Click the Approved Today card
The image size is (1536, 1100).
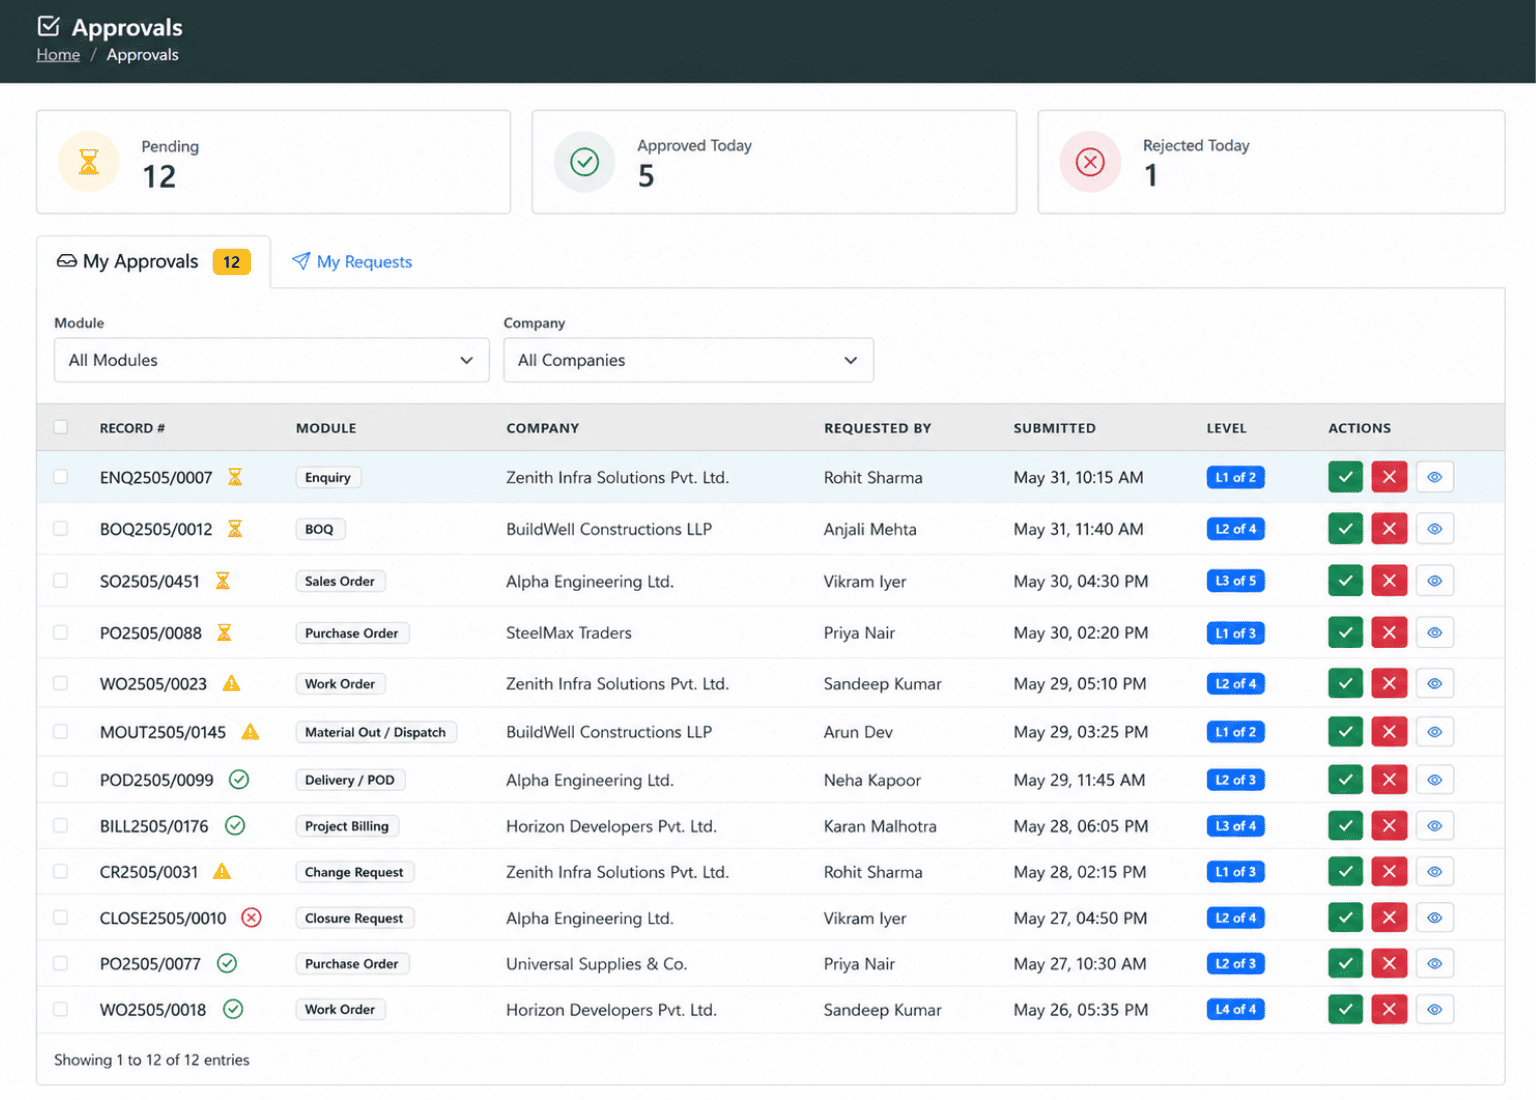coord(774,162)
